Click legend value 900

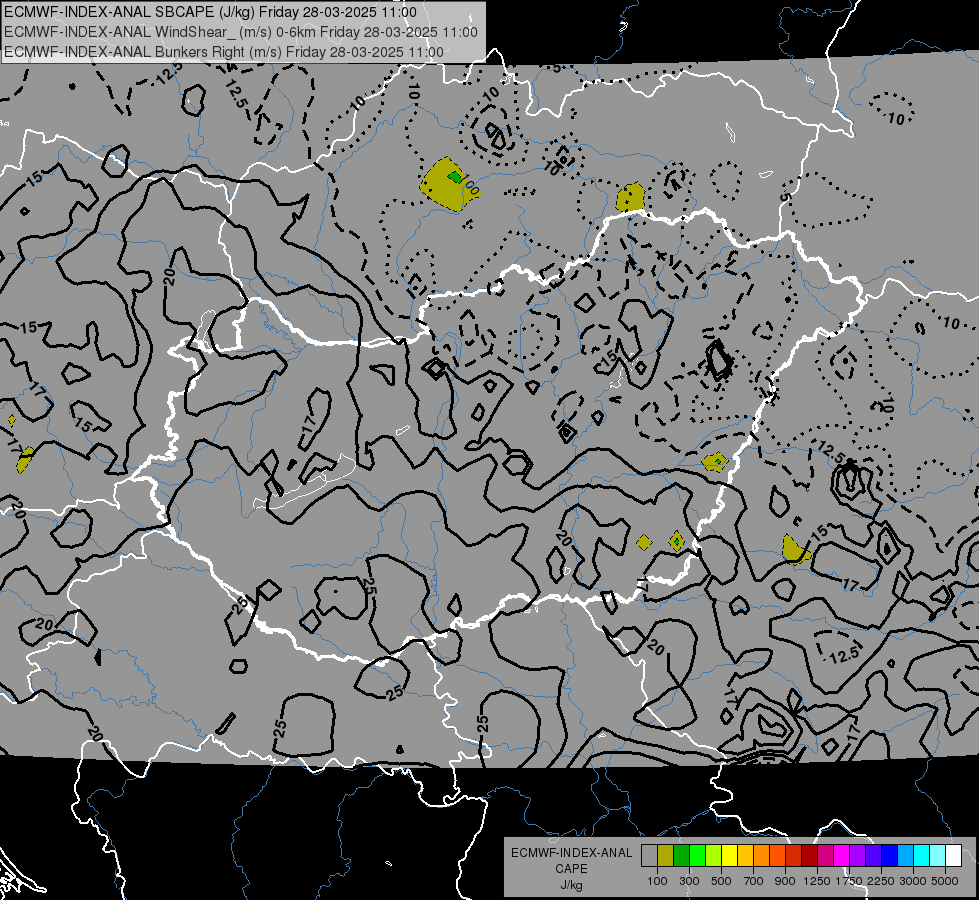pos(785,881)
